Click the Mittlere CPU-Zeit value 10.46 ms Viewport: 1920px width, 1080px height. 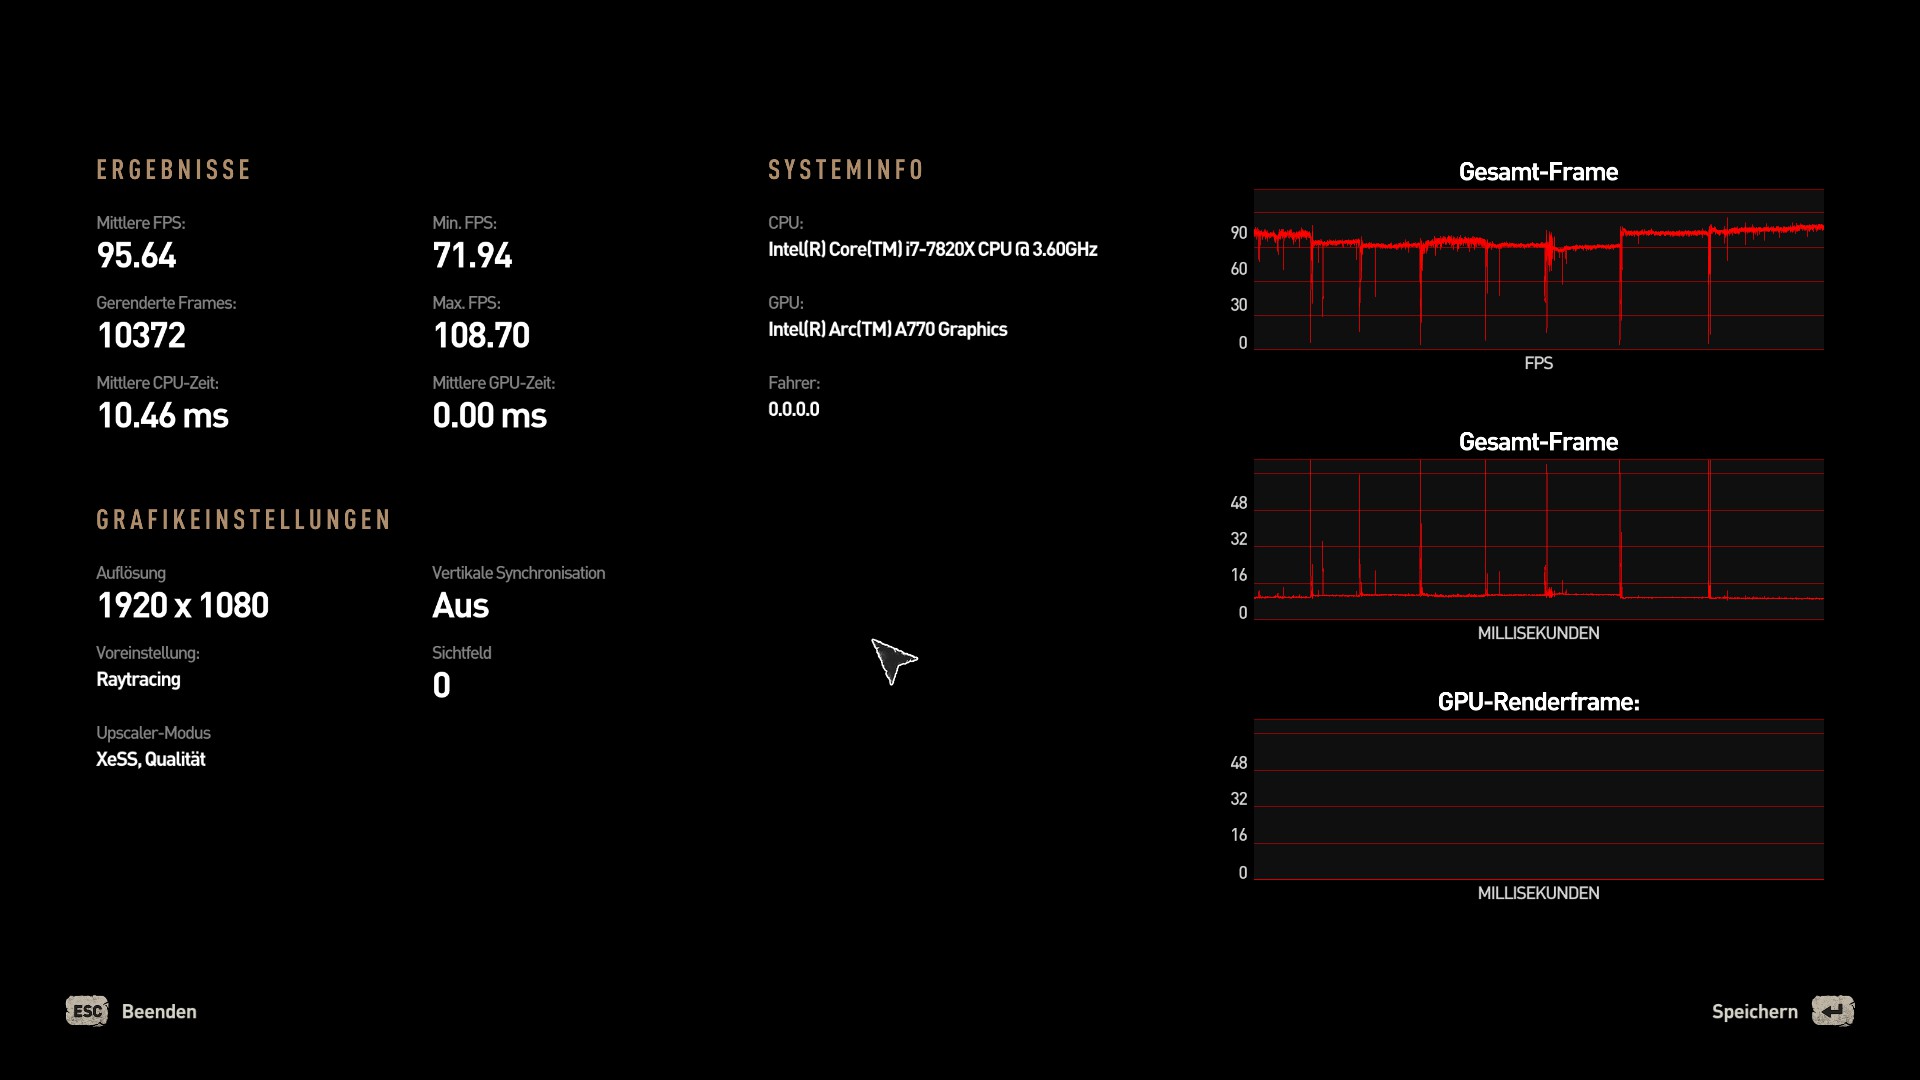163,416
